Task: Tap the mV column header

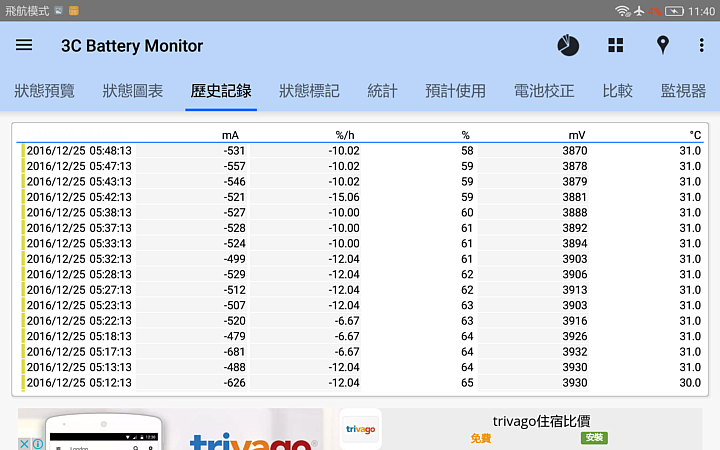Action: click(577, 135)
